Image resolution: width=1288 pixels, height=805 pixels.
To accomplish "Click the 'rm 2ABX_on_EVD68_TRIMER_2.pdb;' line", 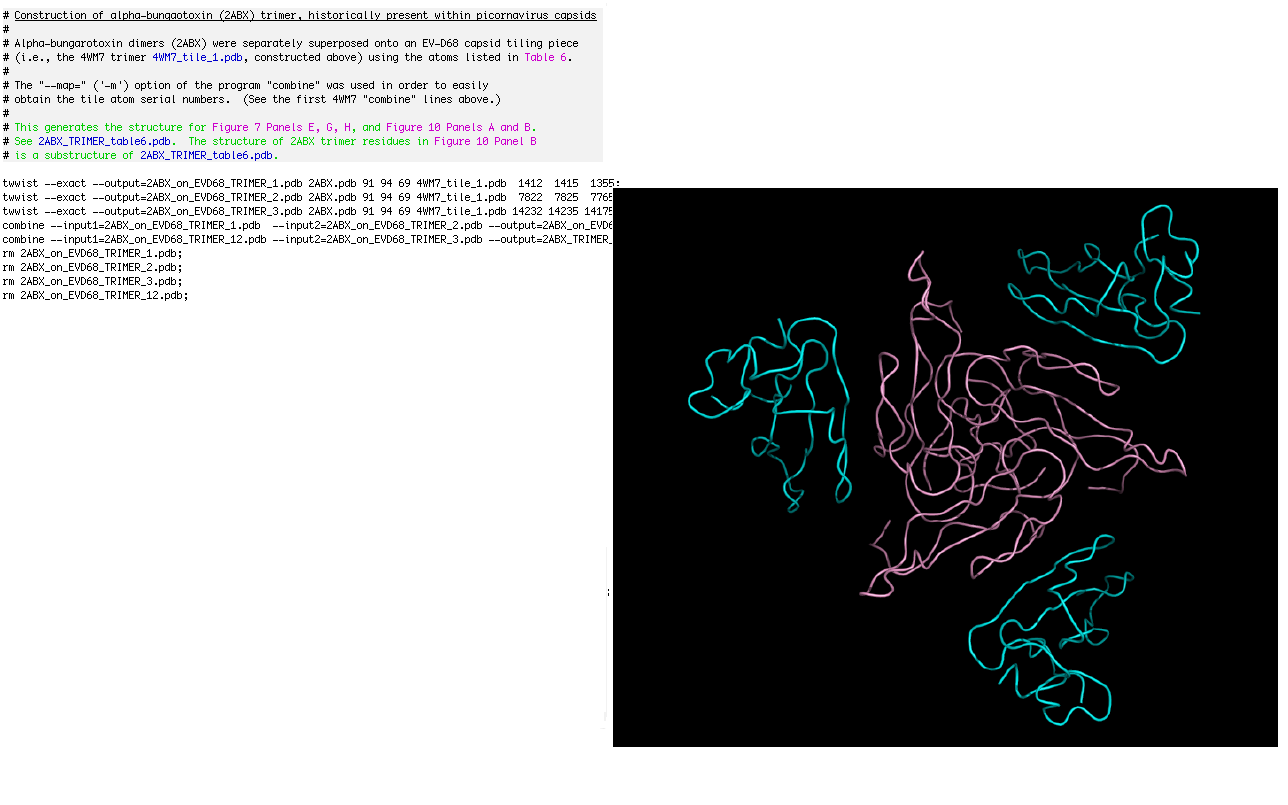I will 92,267.
